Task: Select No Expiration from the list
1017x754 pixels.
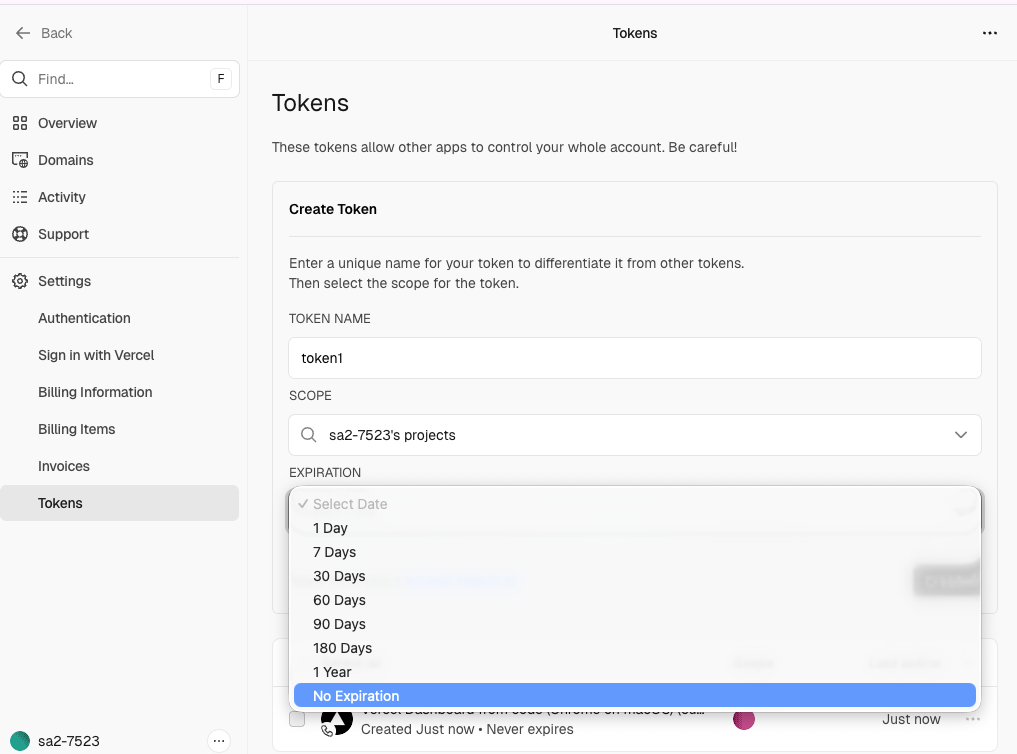Action: pyautogui.click(x=356, y=696)
